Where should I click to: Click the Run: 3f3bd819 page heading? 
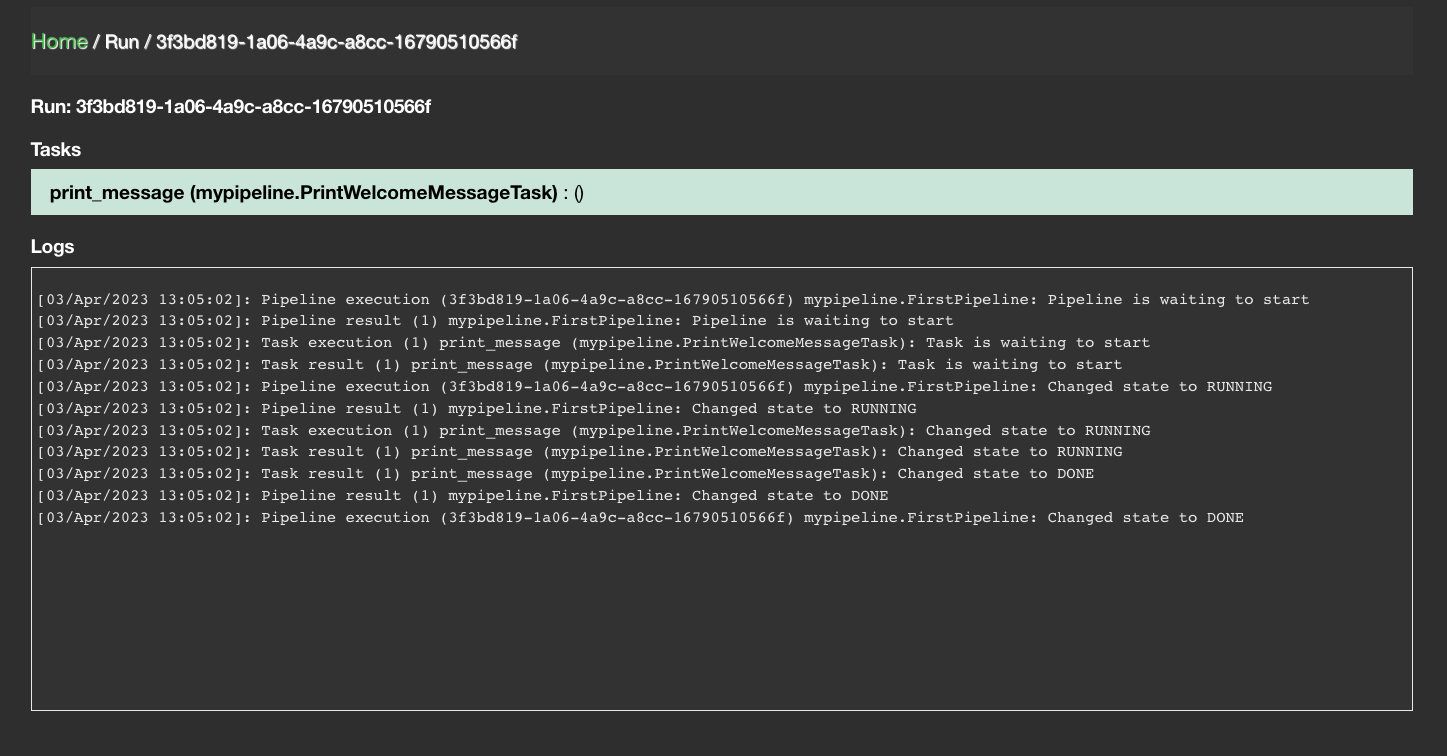(231, 106)
